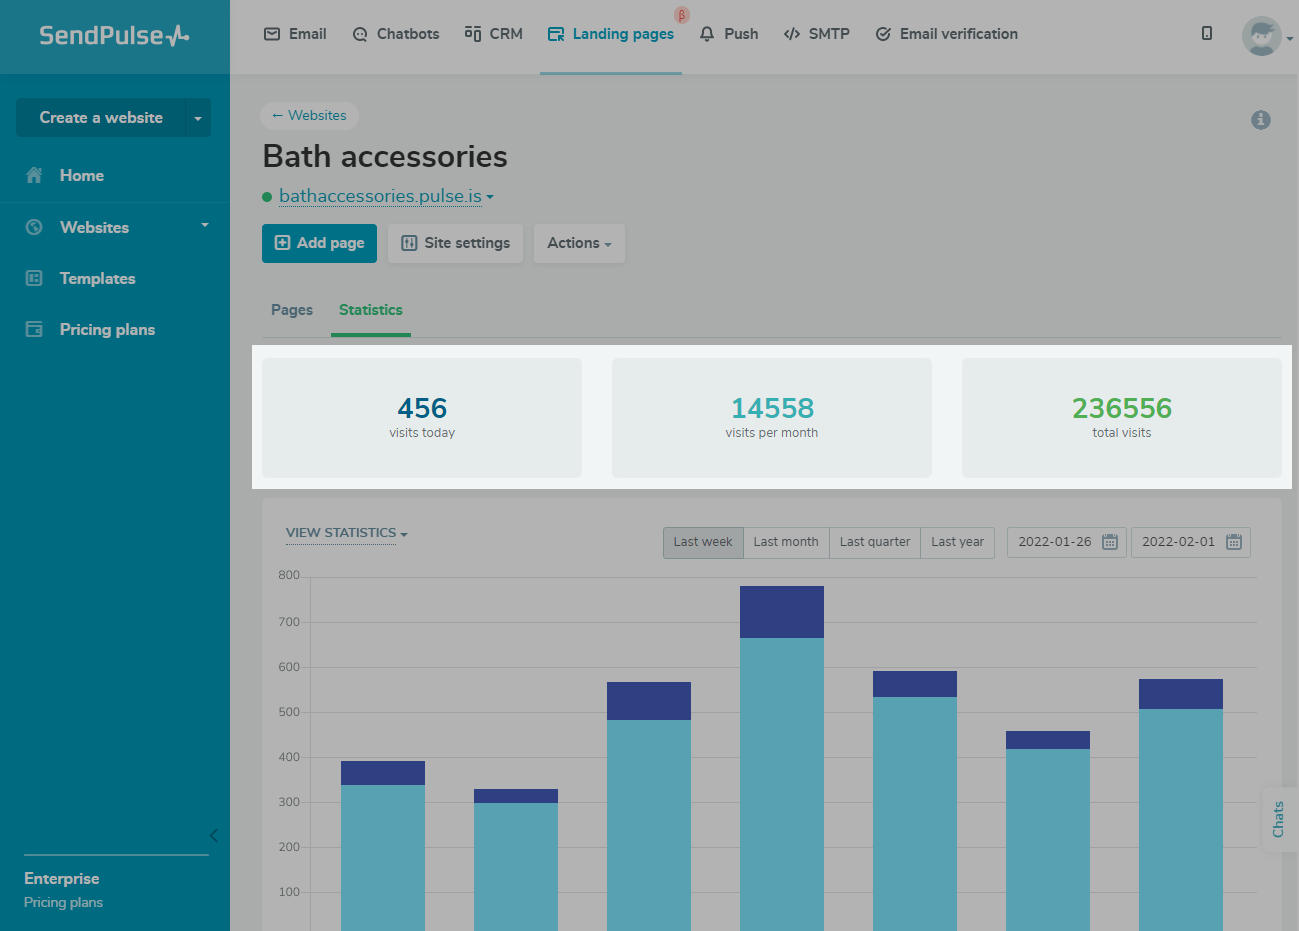This screenshot has height=931, width=1299.
Task: Open calendar picker for end date 2022-02-01
Action: (x=1233, y=542)
